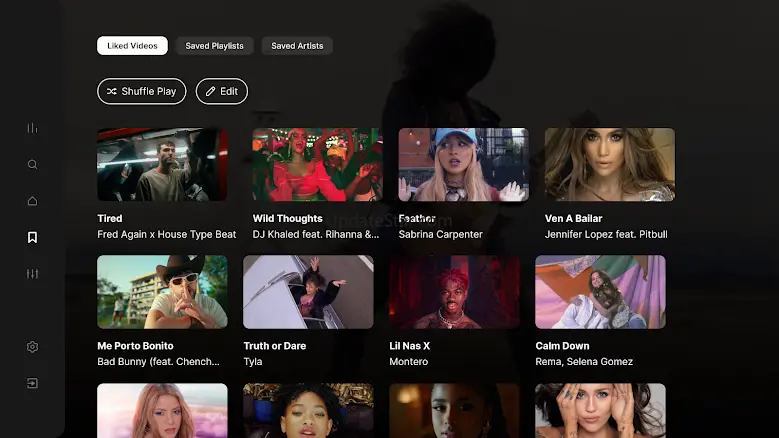Switch to Liked Videos tab
The width and height of the screenshot is (779, 438).
click(x=132, y=46)
